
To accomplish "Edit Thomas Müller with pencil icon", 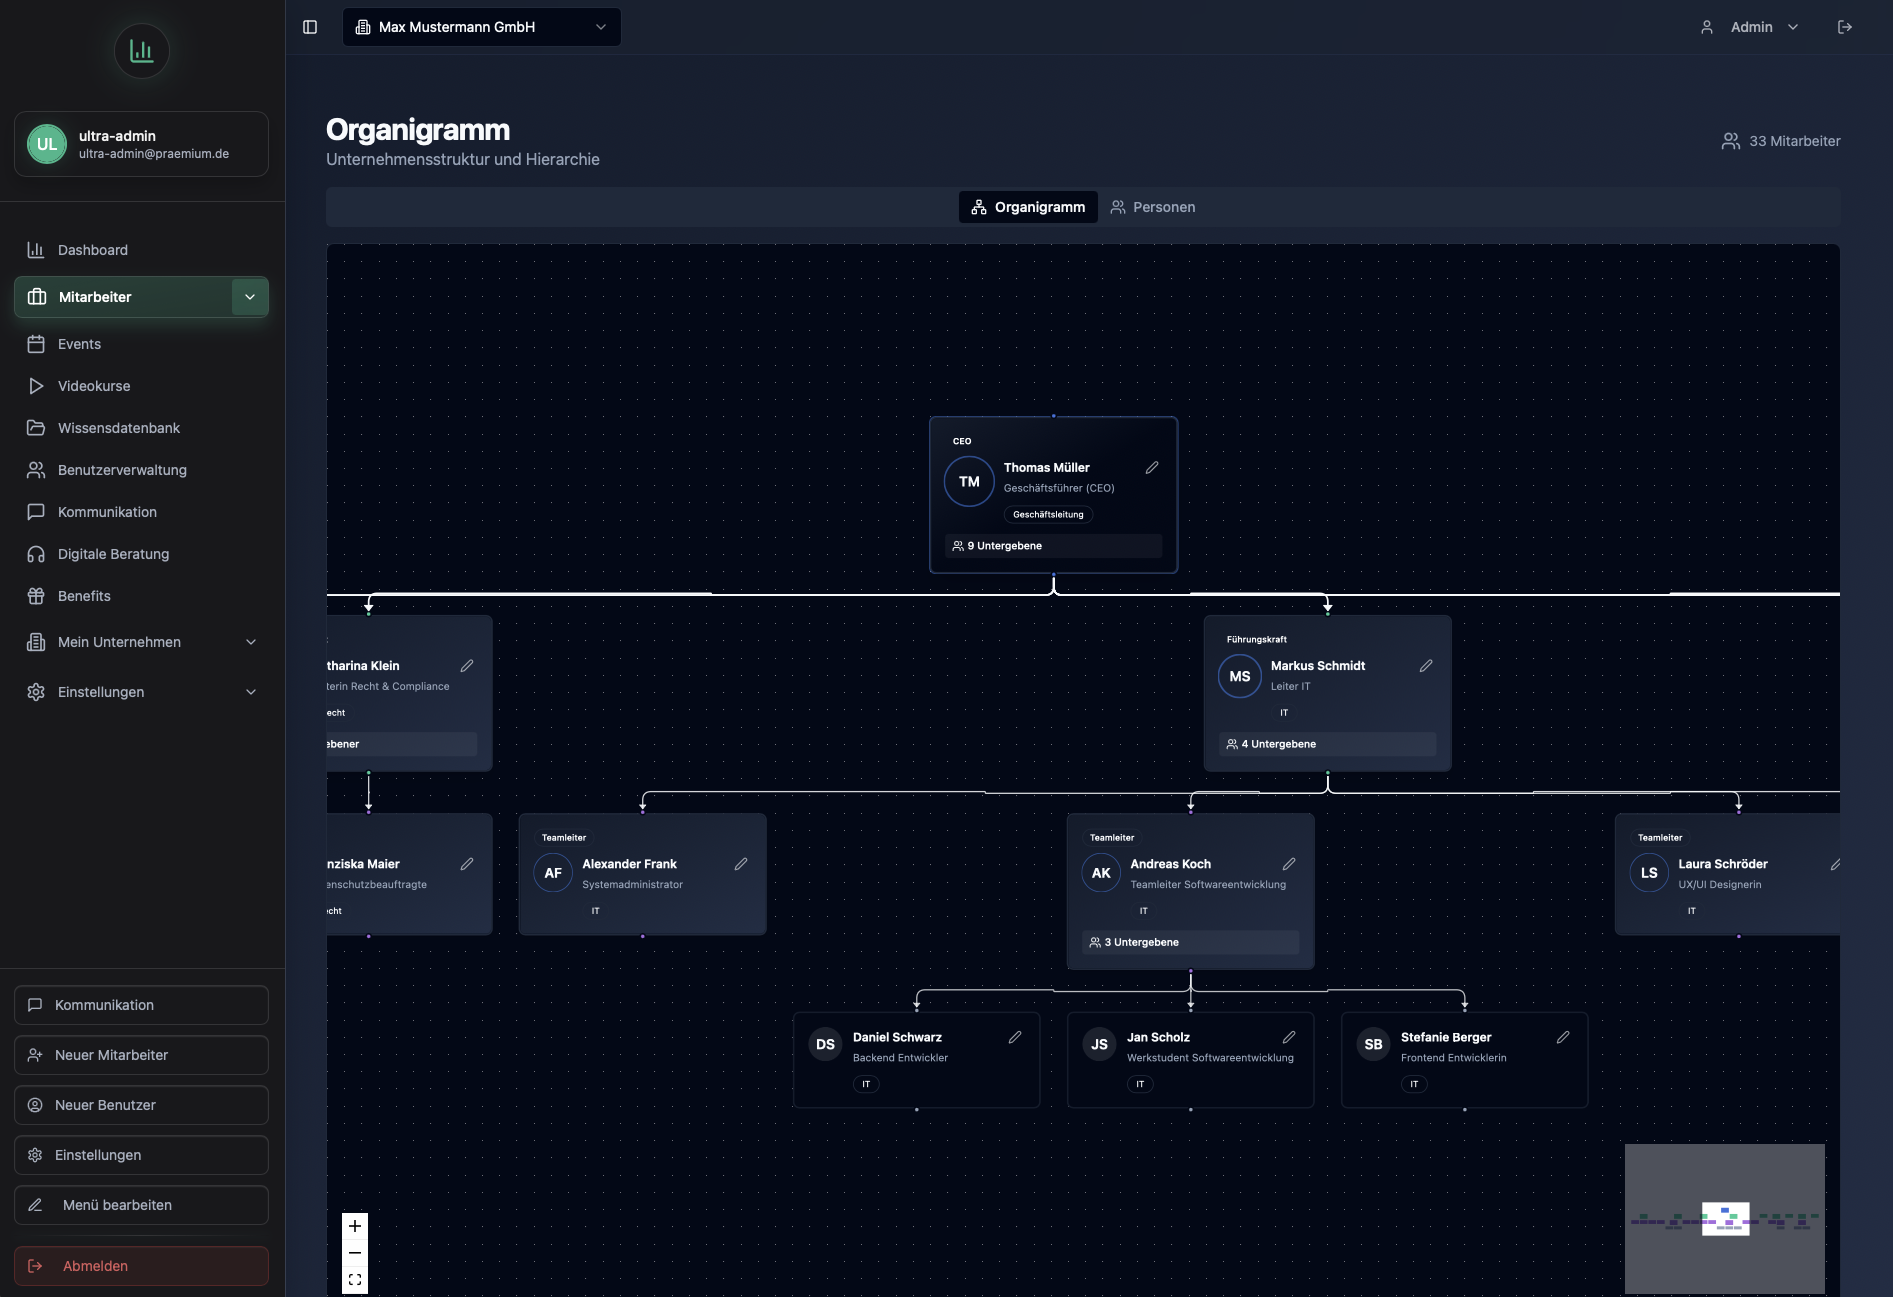I will tap(1152, 467).
